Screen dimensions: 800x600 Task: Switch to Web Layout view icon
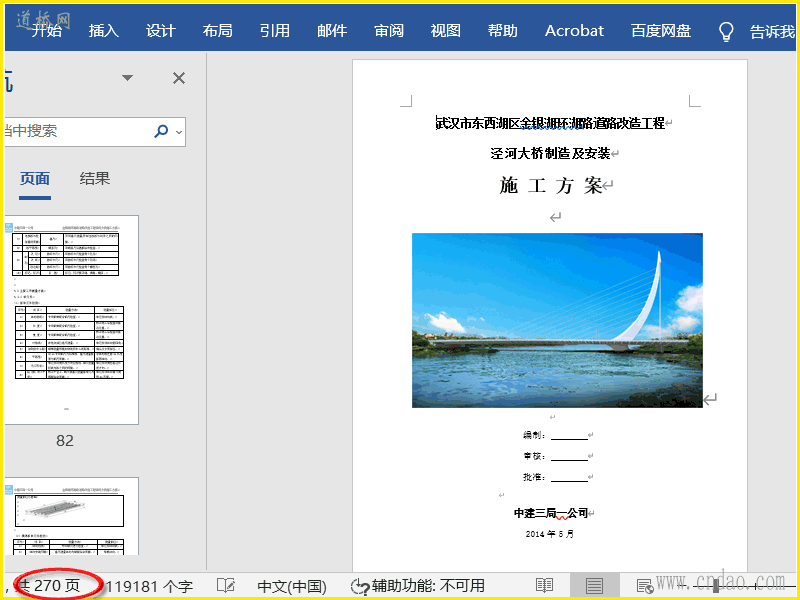645,586
